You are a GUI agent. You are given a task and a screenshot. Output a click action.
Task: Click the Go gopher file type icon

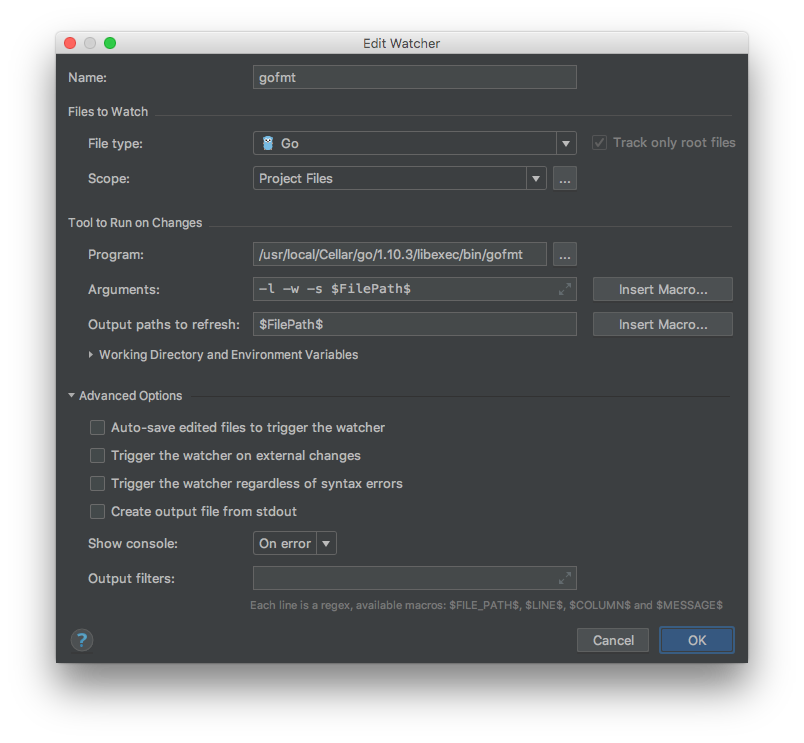coord(268,143)
